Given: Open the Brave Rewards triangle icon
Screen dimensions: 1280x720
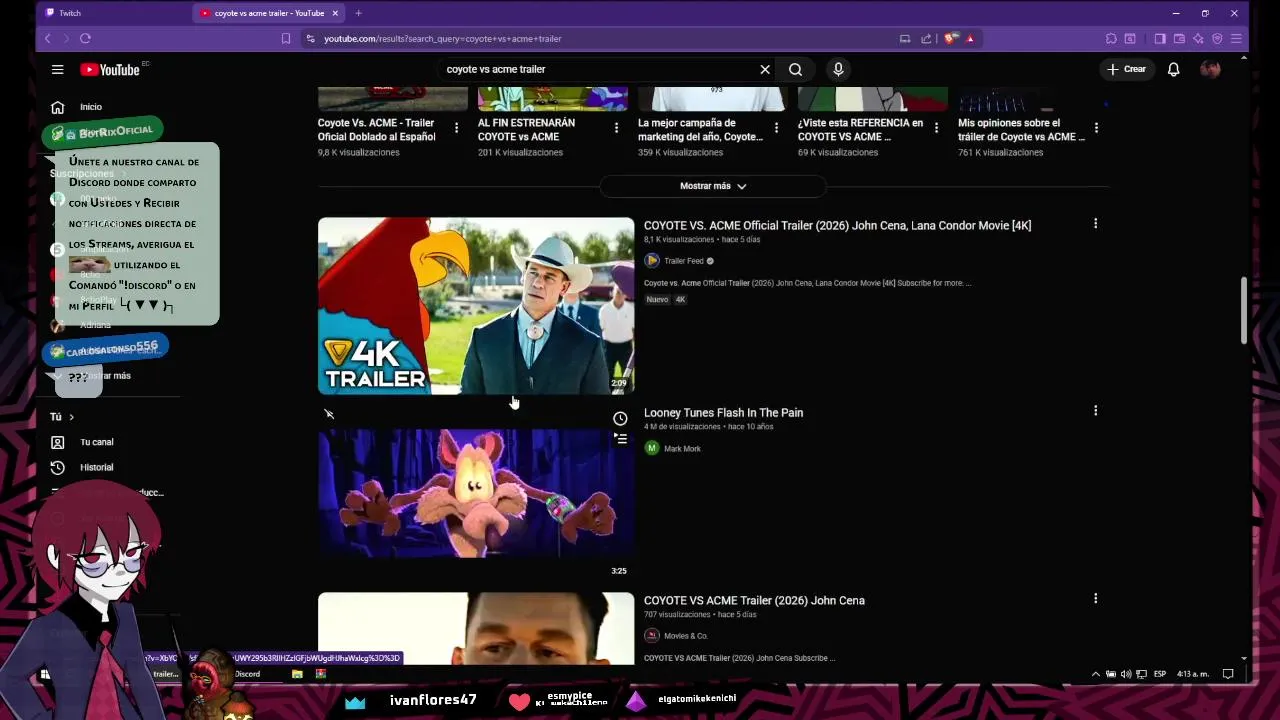Looking at the screenshot, I should click(969, 38).
